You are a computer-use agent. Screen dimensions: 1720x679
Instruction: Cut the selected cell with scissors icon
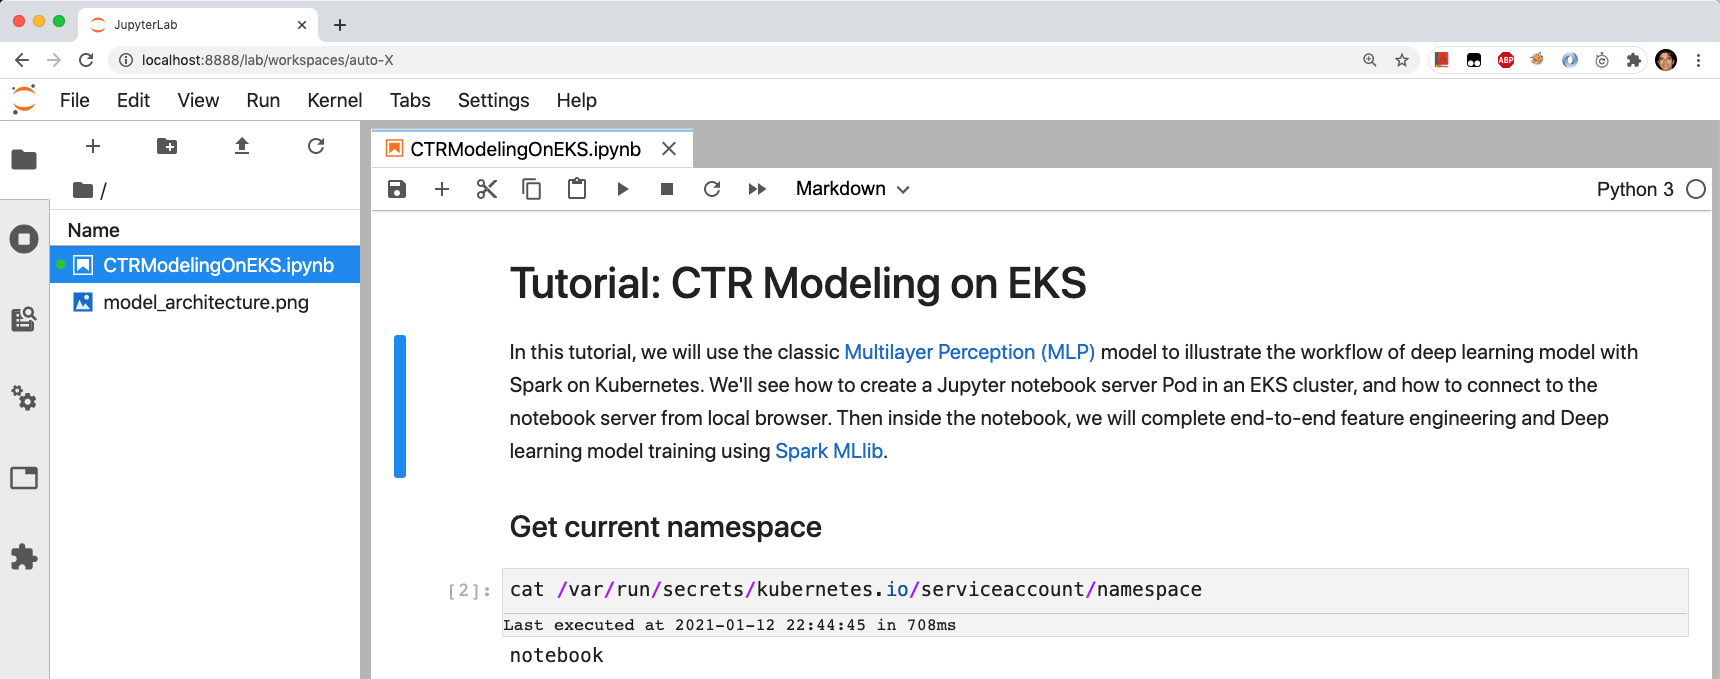click(487, 189)
